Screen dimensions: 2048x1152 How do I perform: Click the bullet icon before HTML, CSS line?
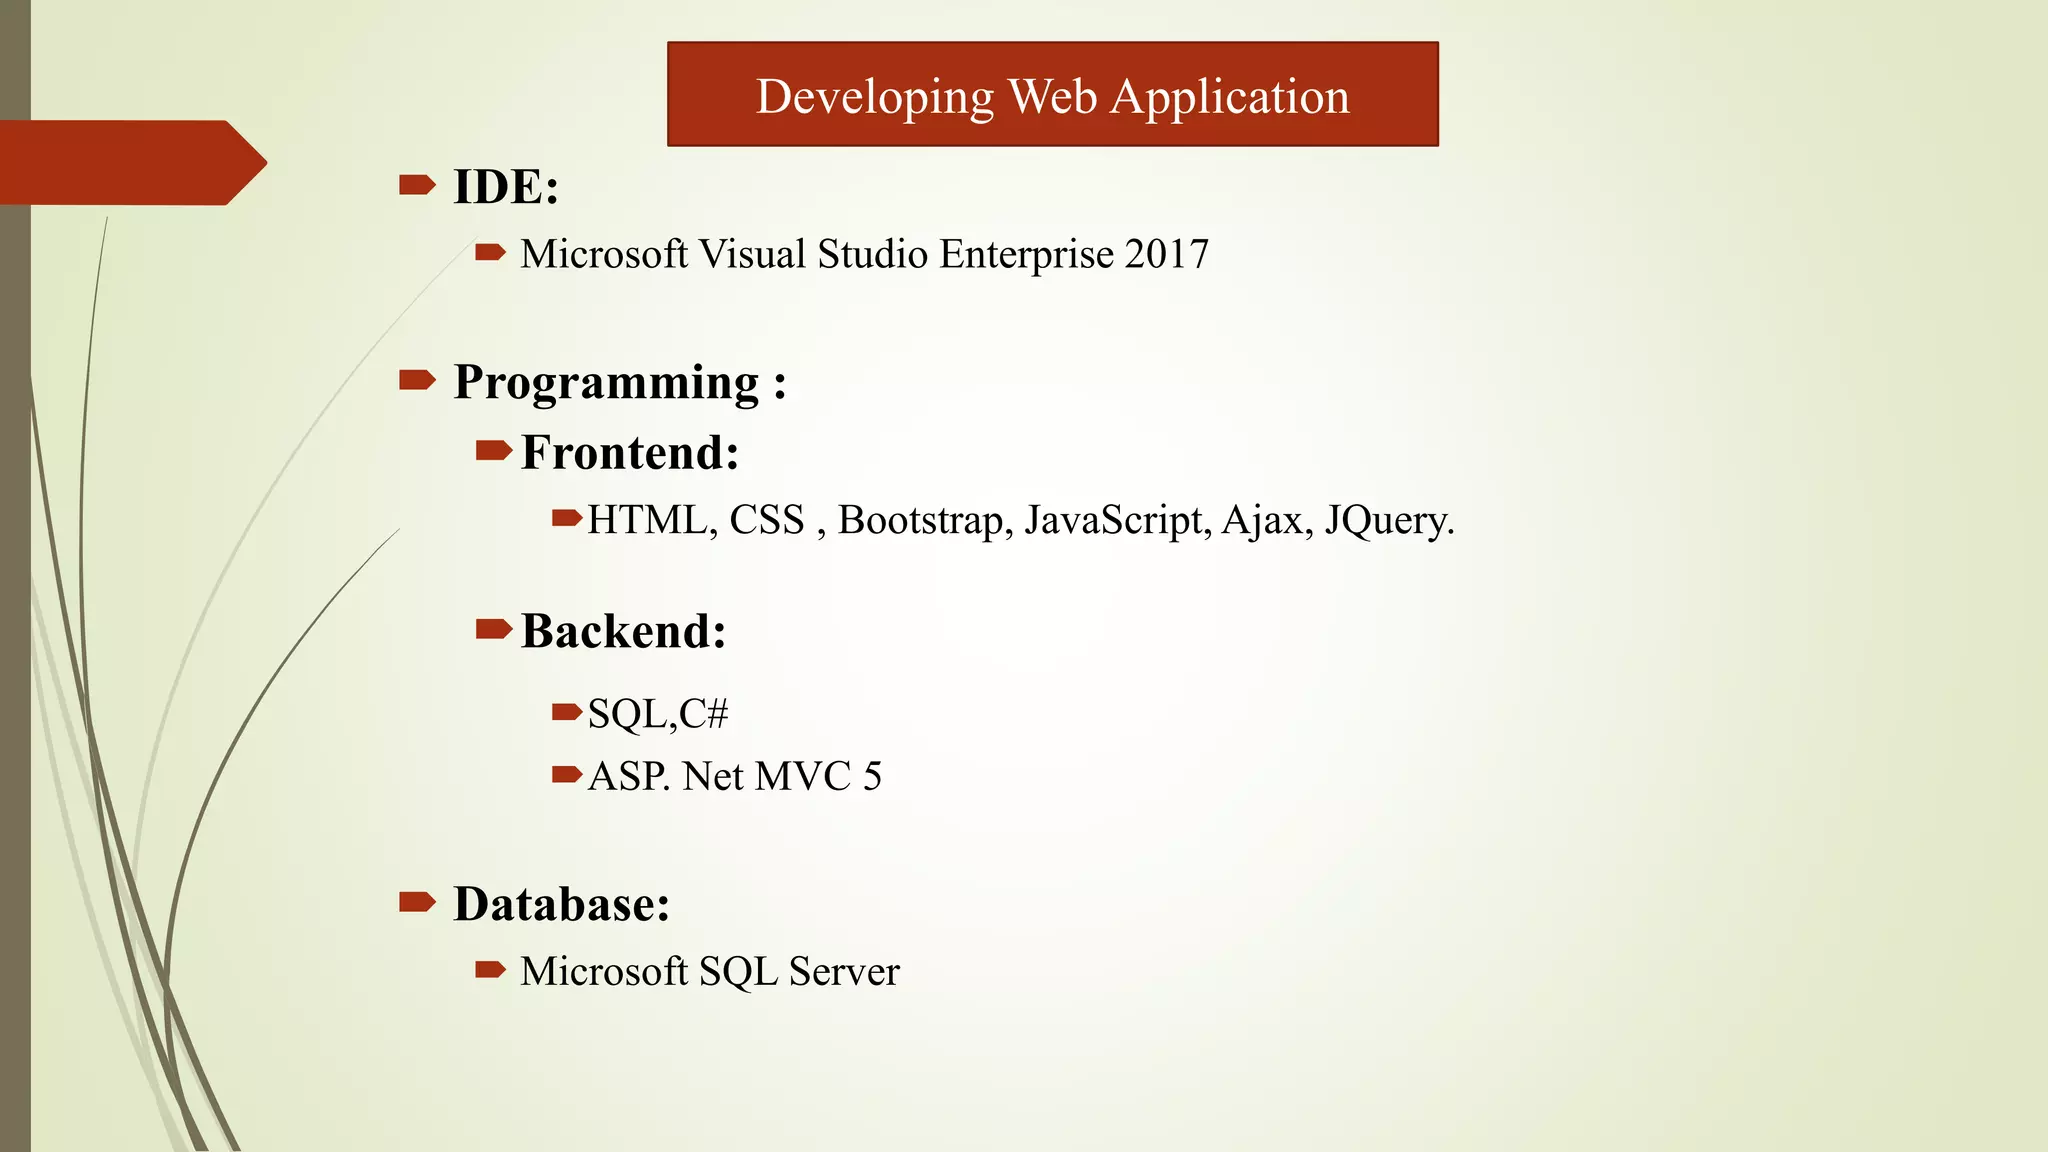[567, 518]
